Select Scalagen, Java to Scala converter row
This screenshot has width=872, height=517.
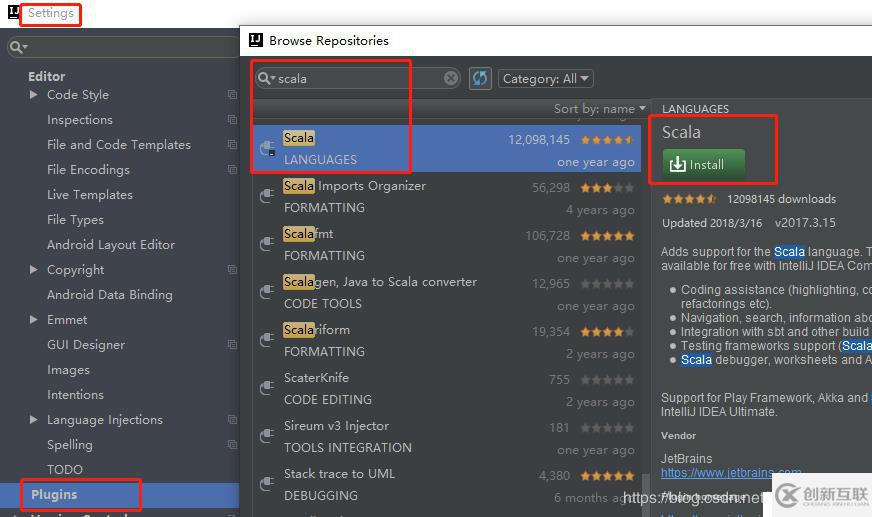tap(447, 292)
